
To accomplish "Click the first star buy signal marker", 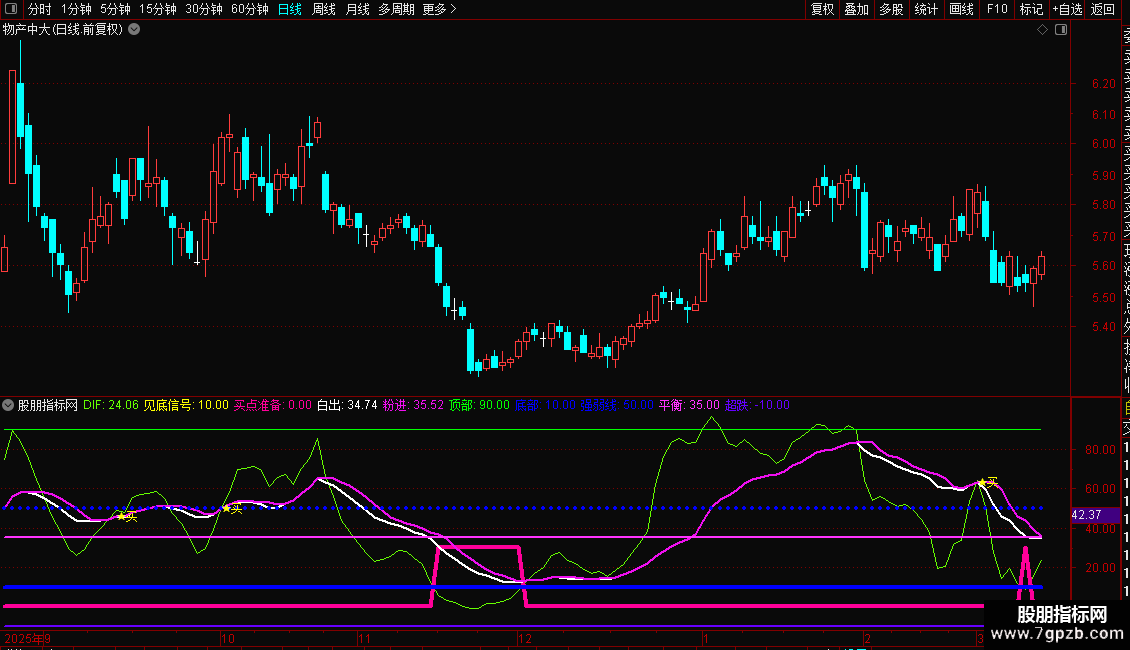I will pos(122,516).
